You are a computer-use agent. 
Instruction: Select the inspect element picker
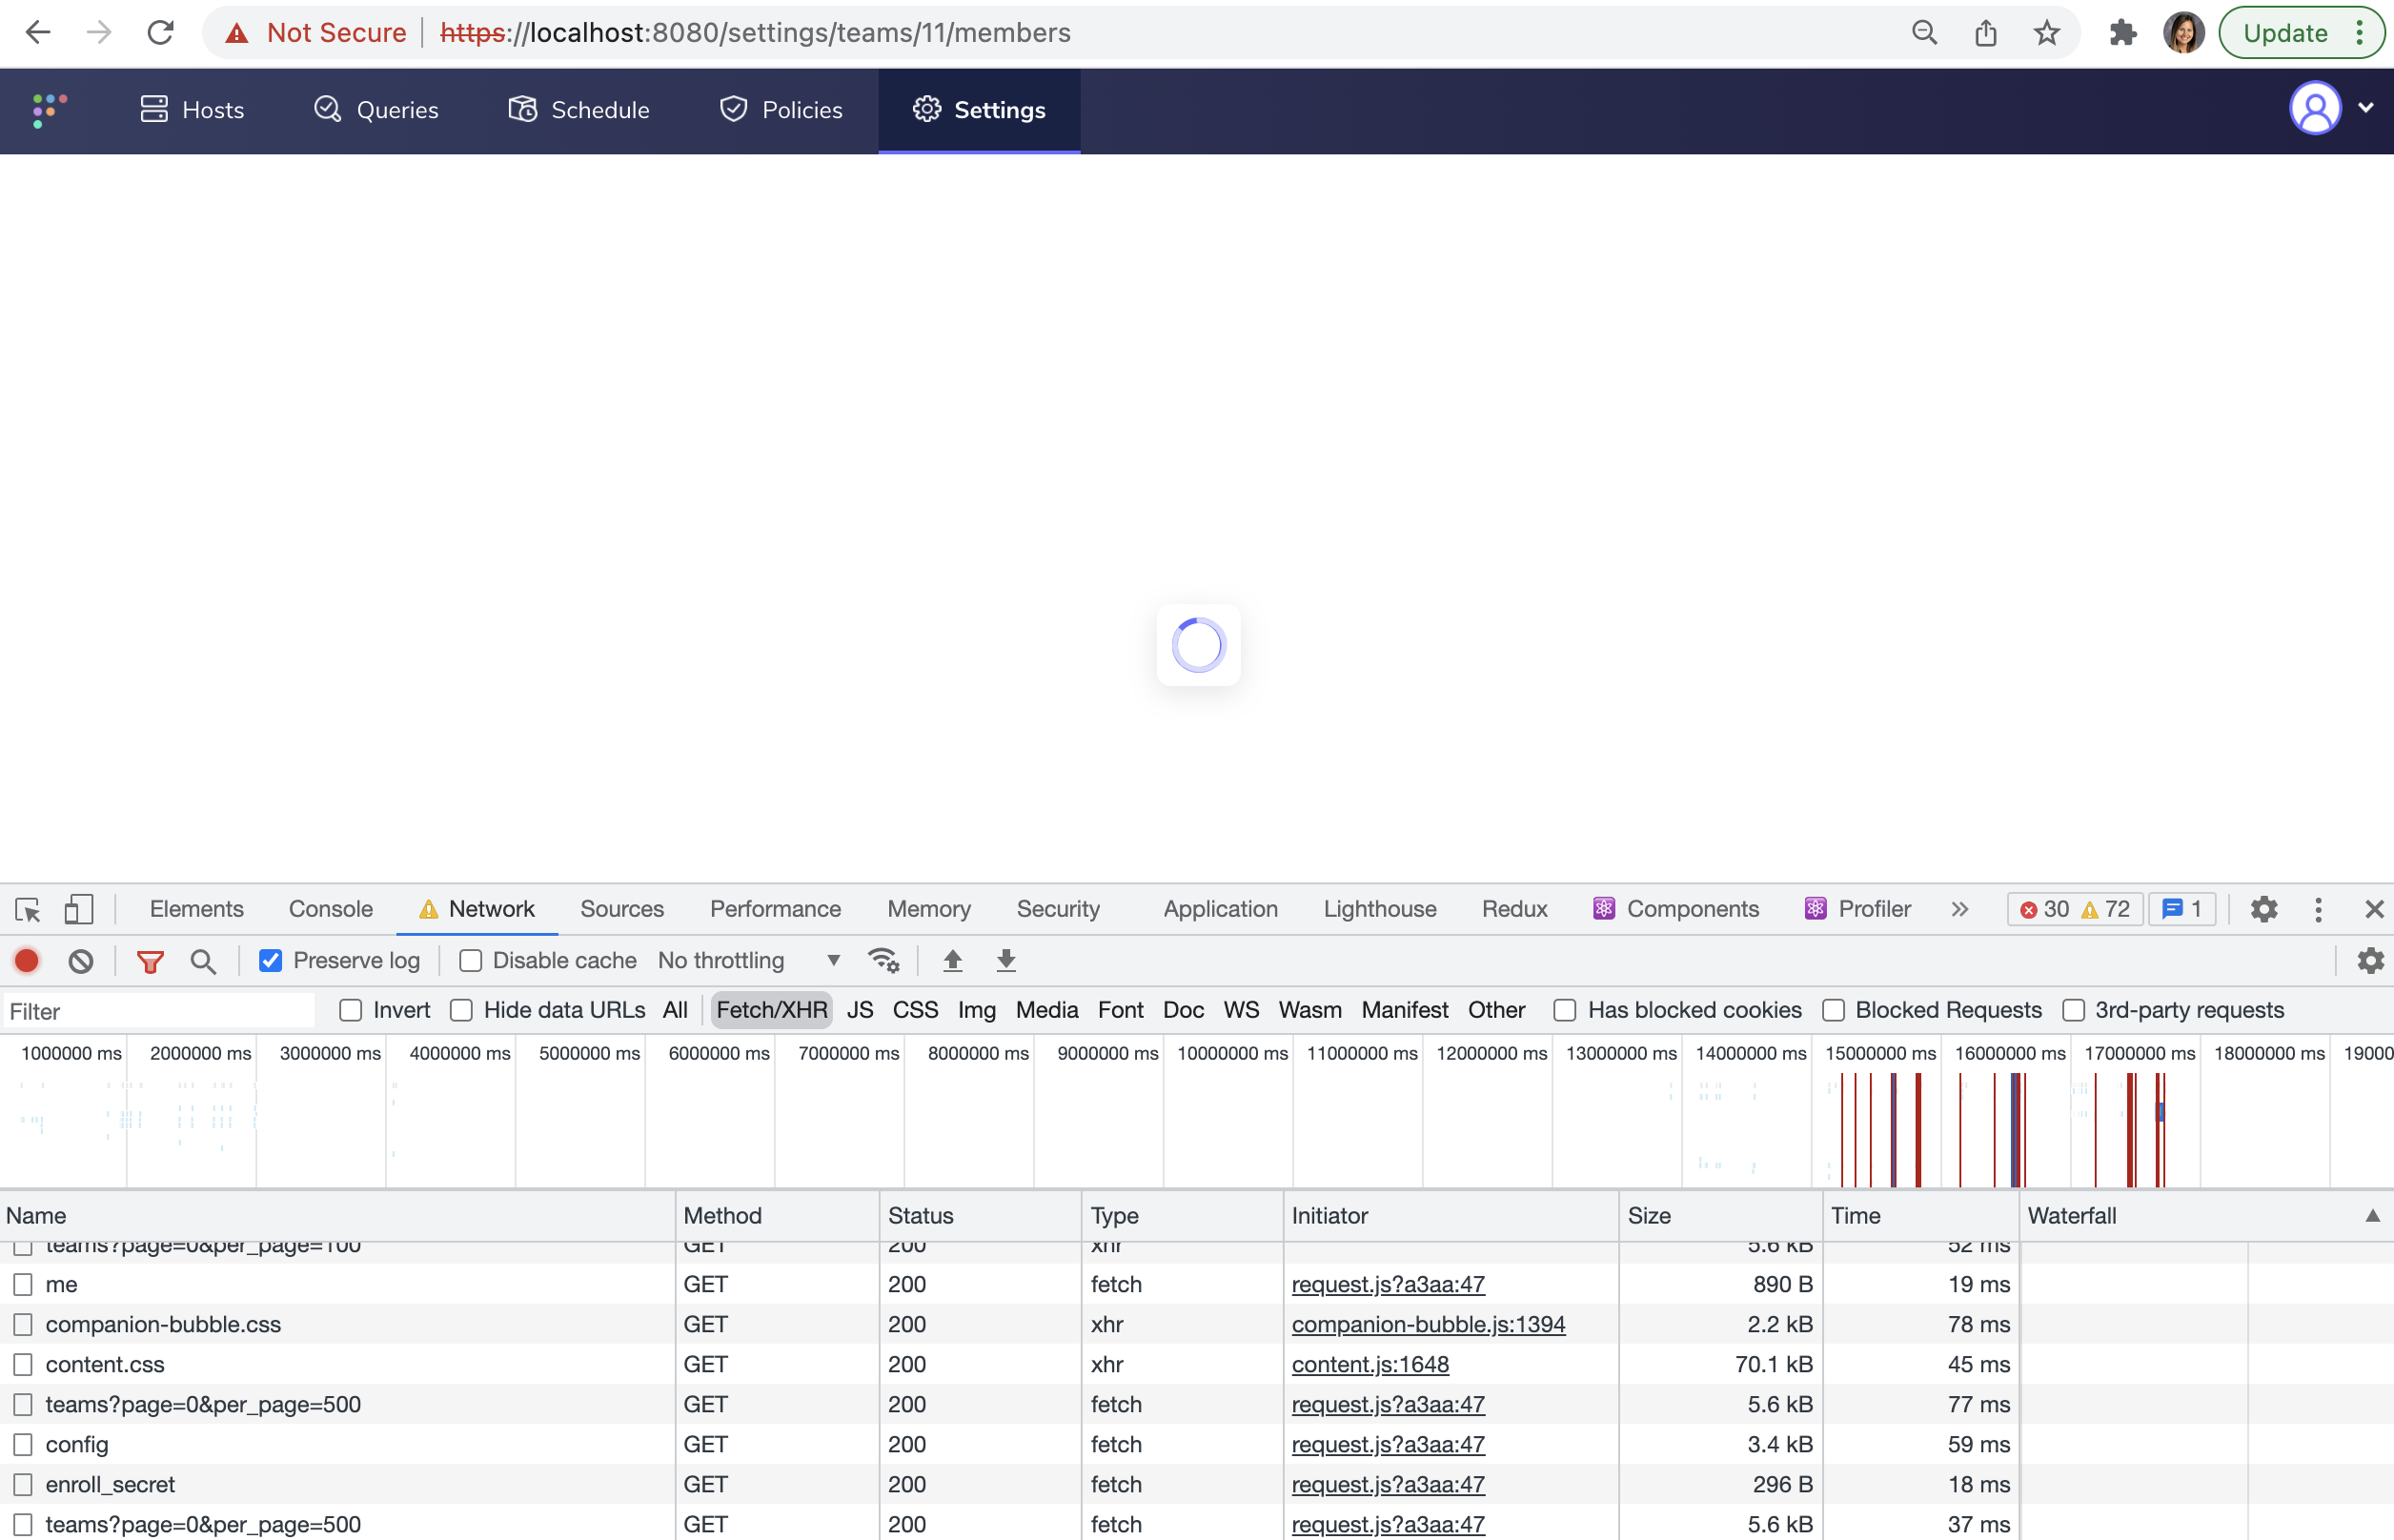point(27,909)
